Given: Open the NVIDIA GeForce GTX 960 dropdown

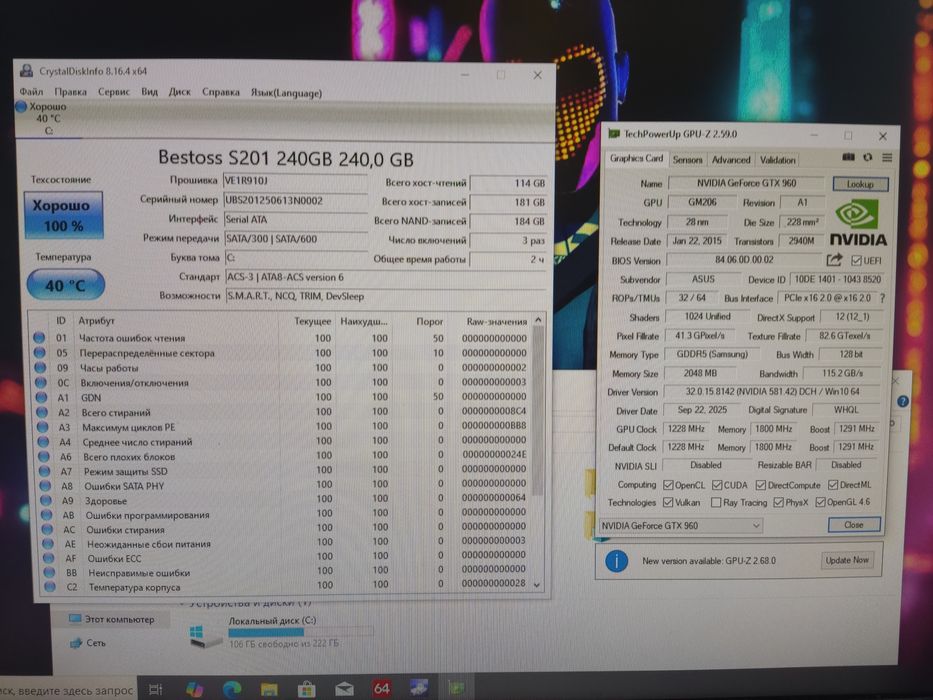Looking at the screenshot, I should (680, 526).
